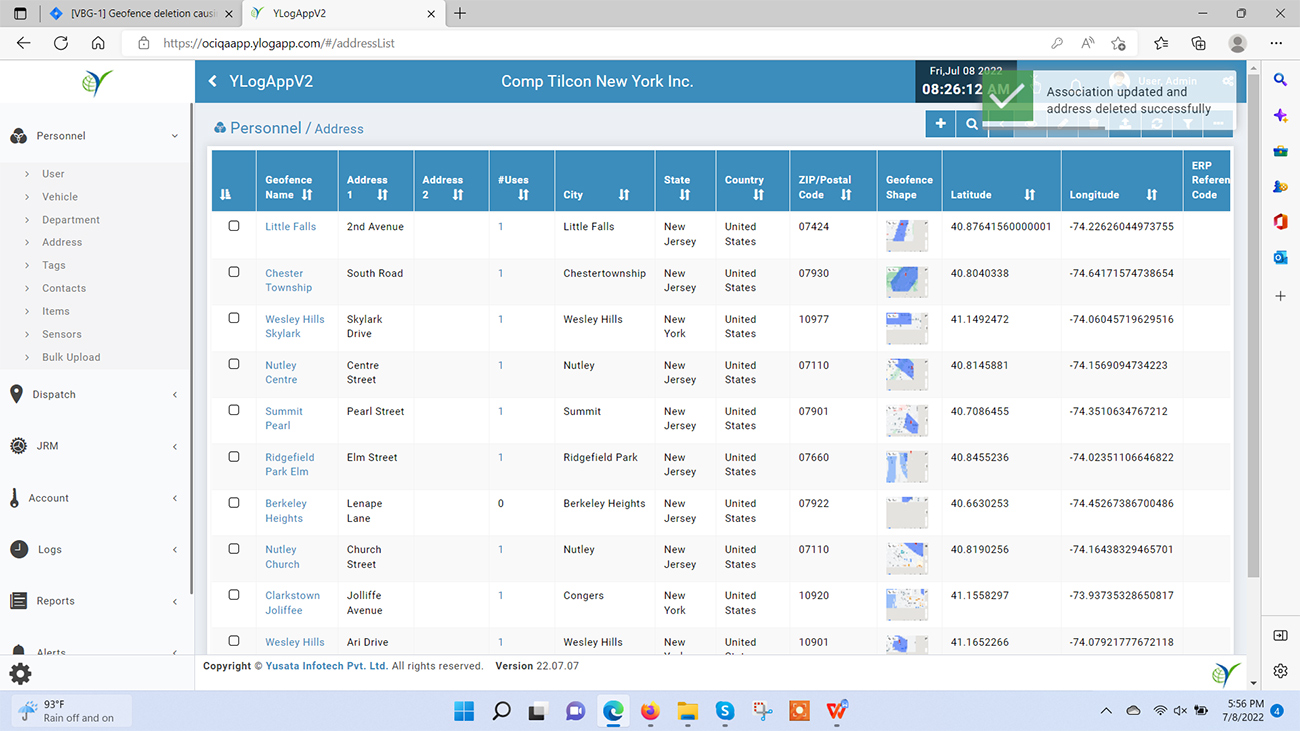
Task: Open the Edge sidebar tools briefcase icon
Action: (x=1280, y=151)
